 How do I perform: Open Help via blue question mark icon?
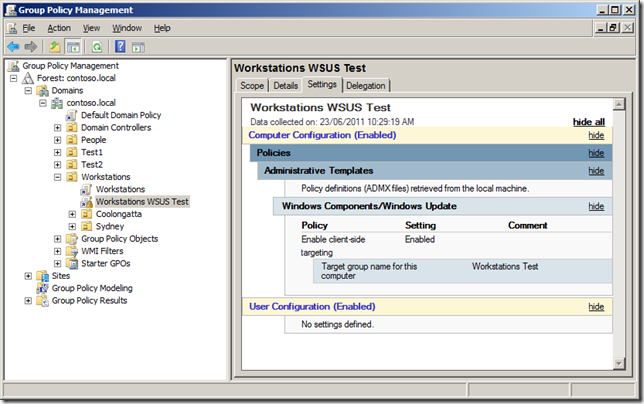pos(120,46)
